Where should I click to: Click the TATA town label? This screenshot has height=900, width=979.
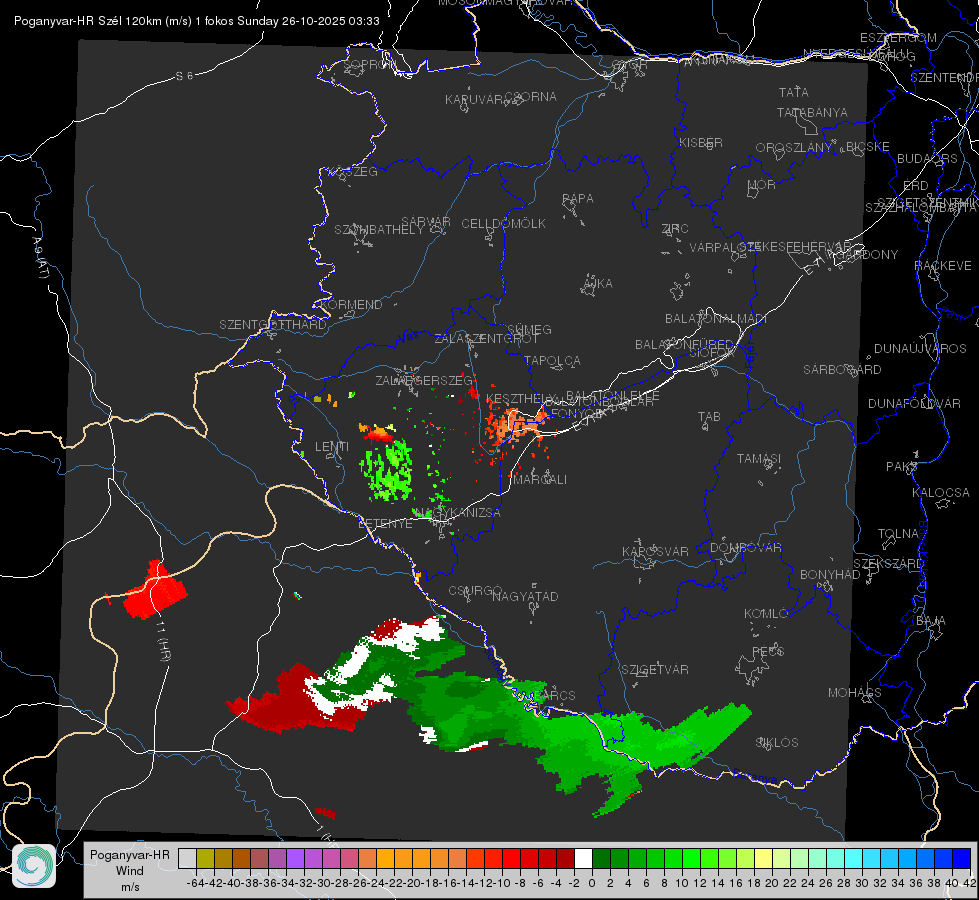click(794, 92)
